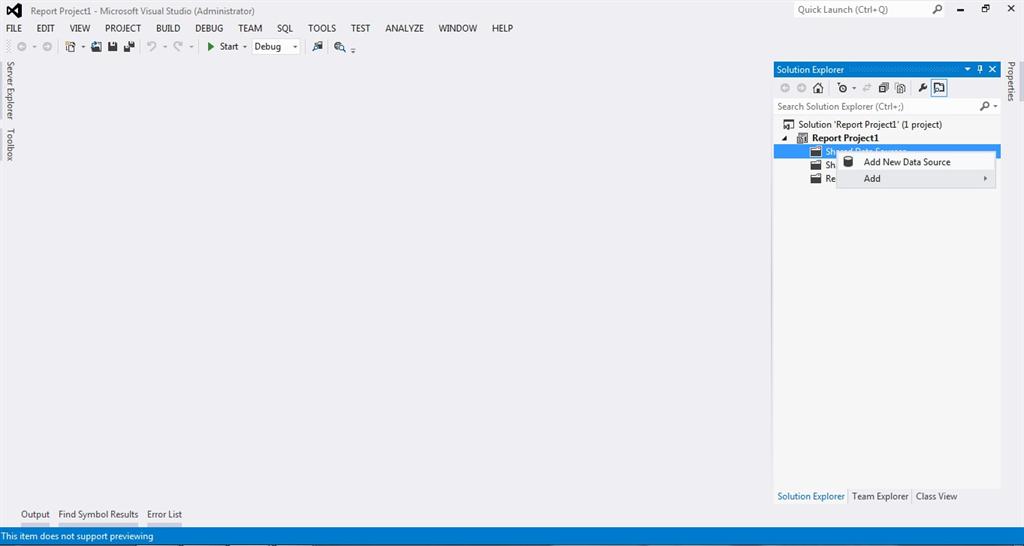Open the HELP menu

pyautogui.click(x=502, y=29)
